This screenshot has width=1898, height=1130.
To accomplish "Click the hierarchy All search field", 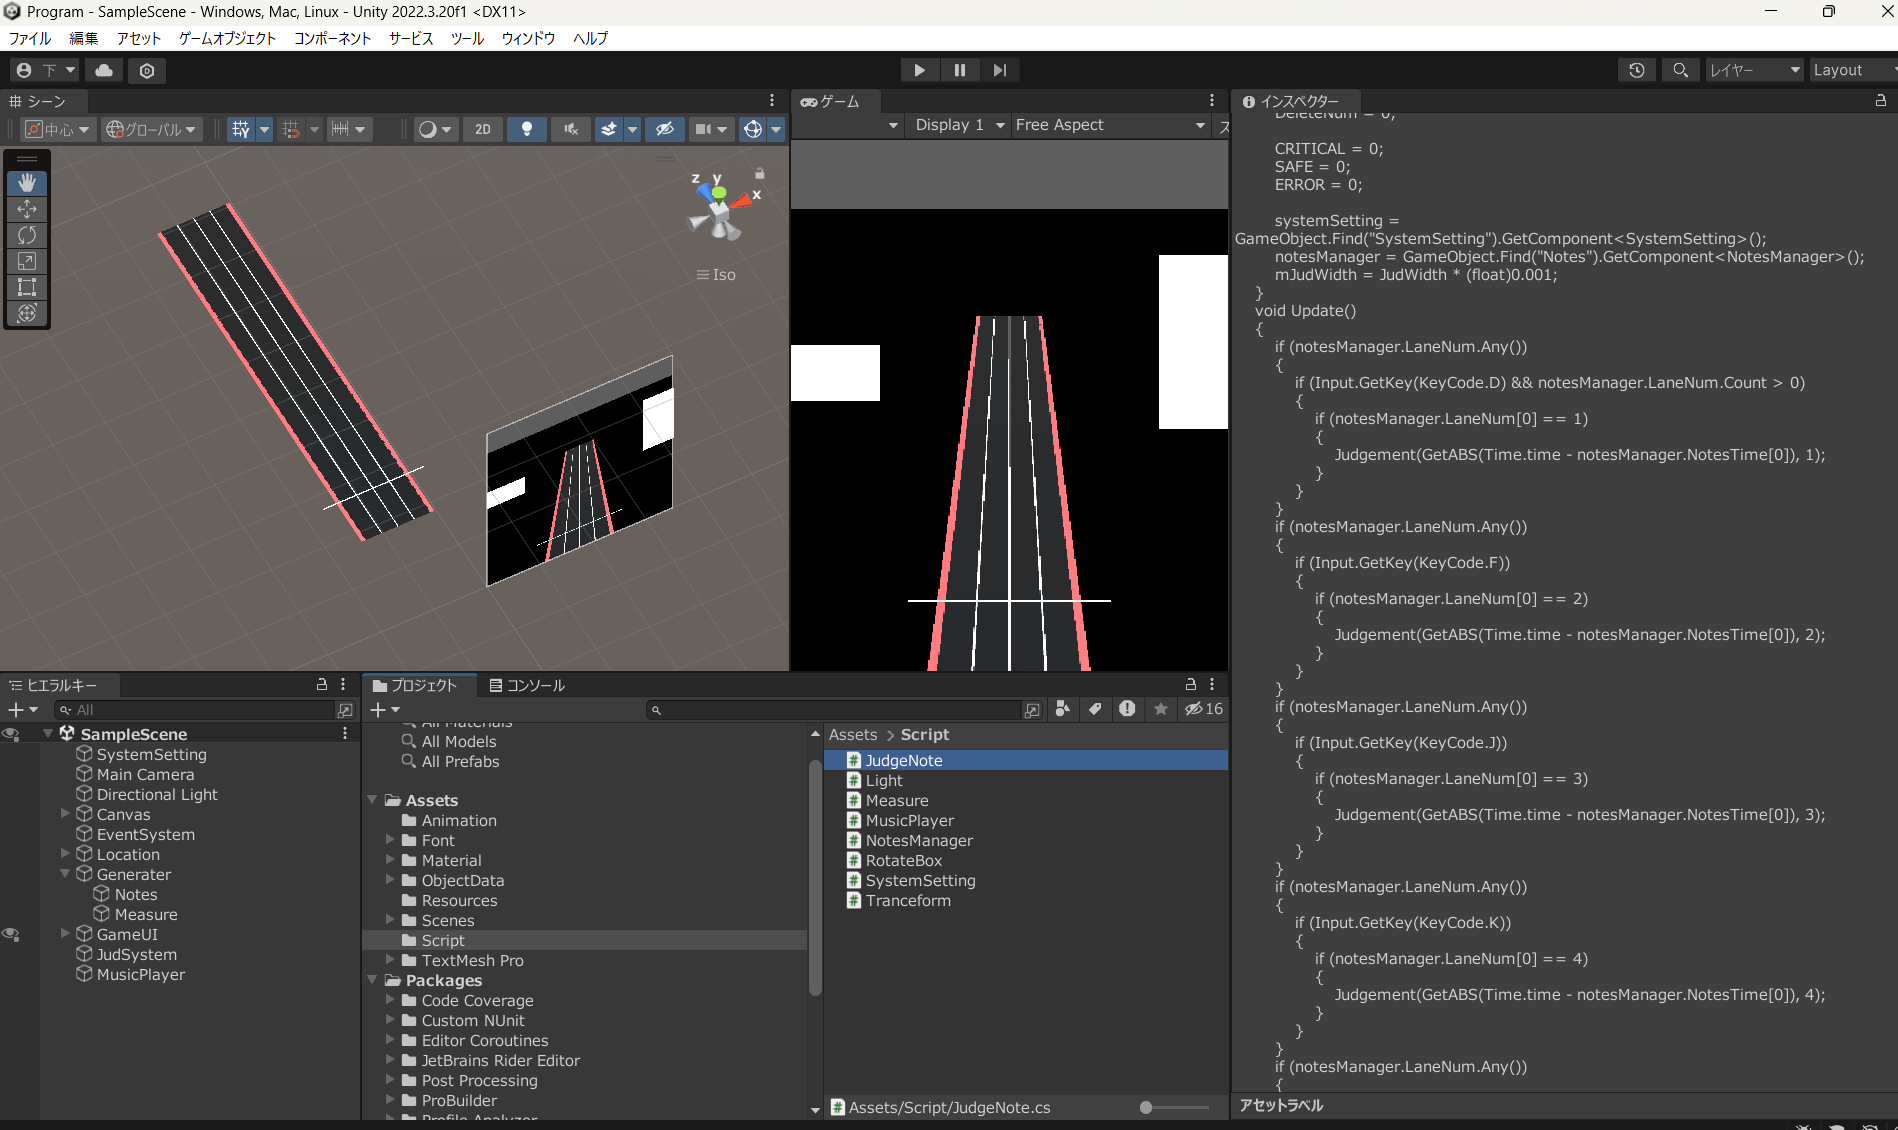I will [x=195, y=710].
